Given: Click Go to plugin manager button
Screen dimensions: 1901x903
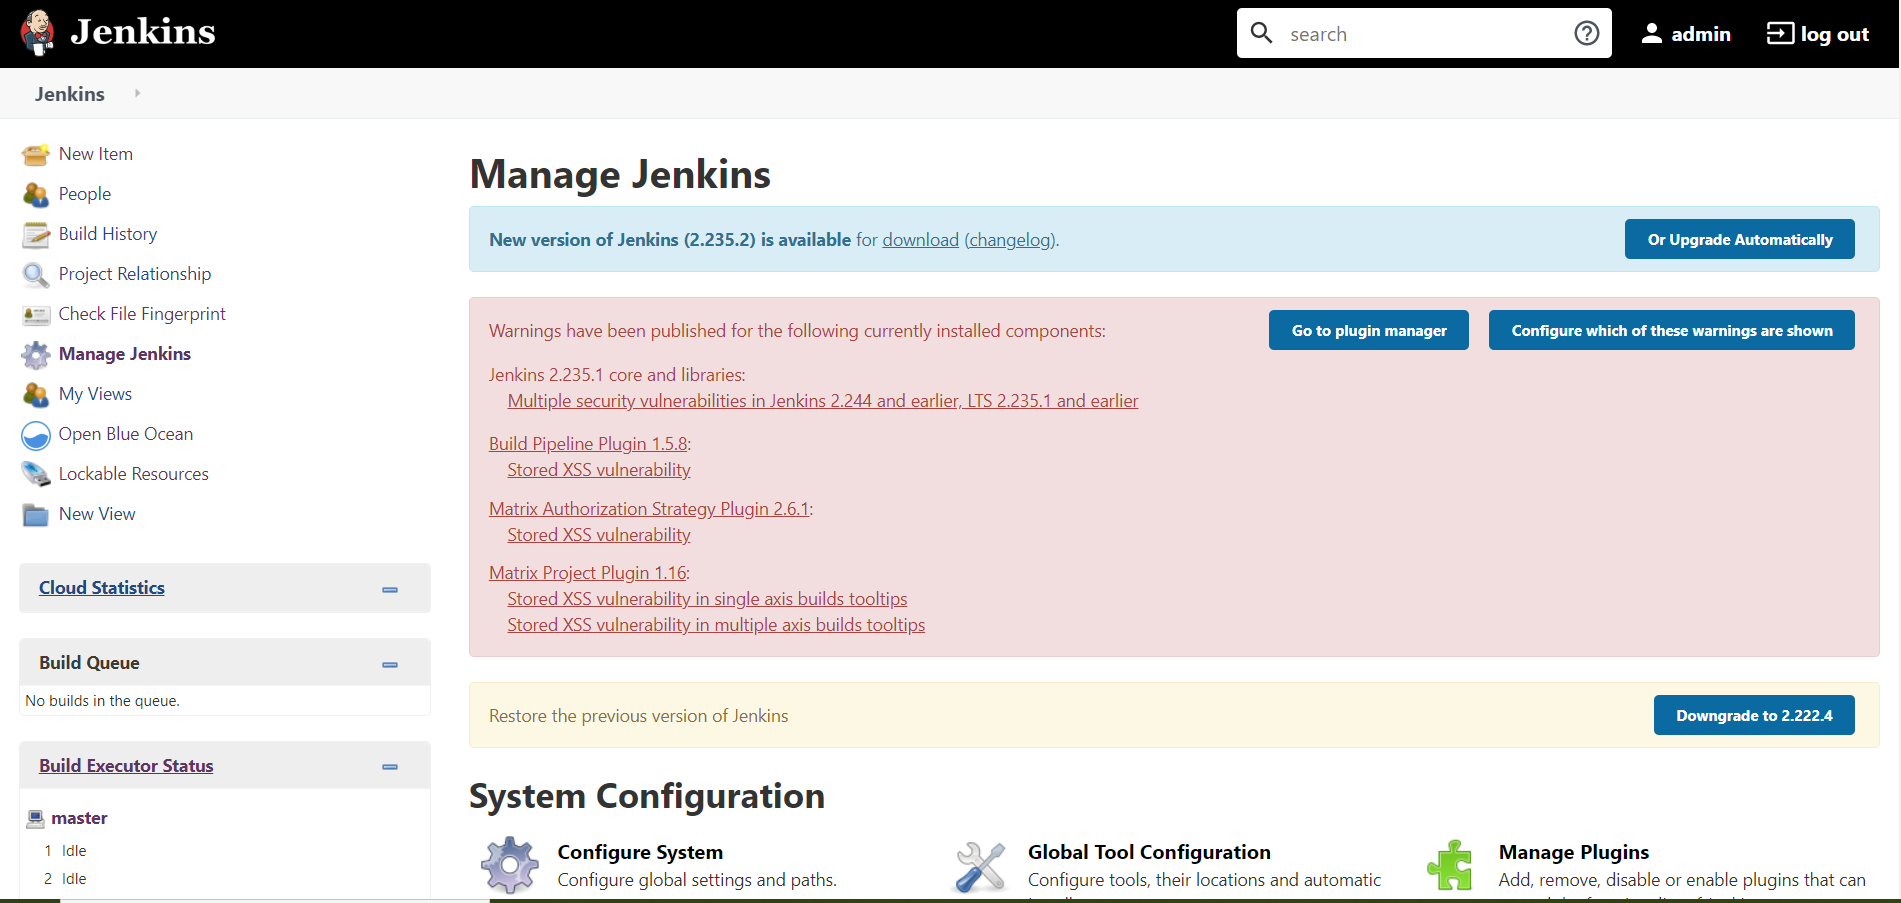Looking at the screenshot, I should [1369, 330].
